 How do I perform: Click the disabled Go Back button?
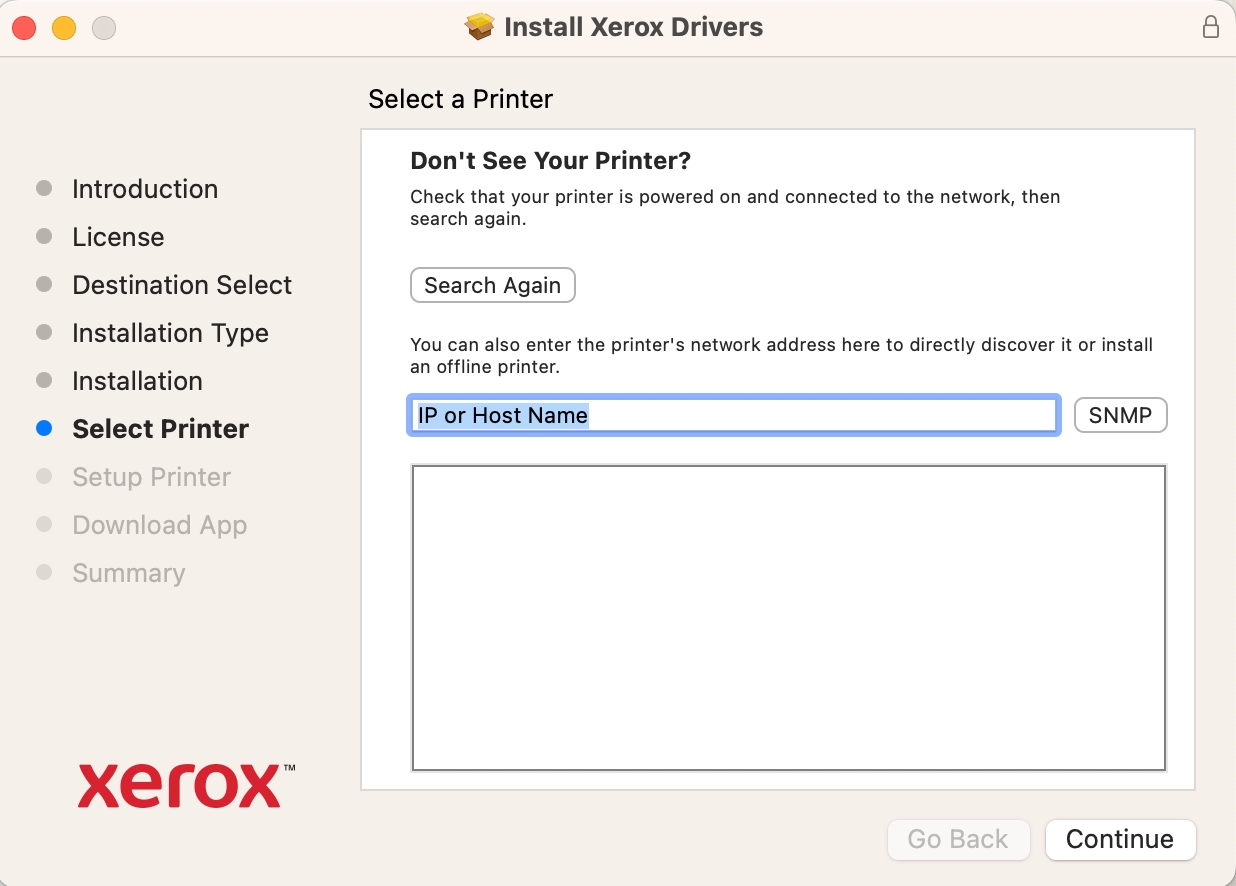click(957, 840)
